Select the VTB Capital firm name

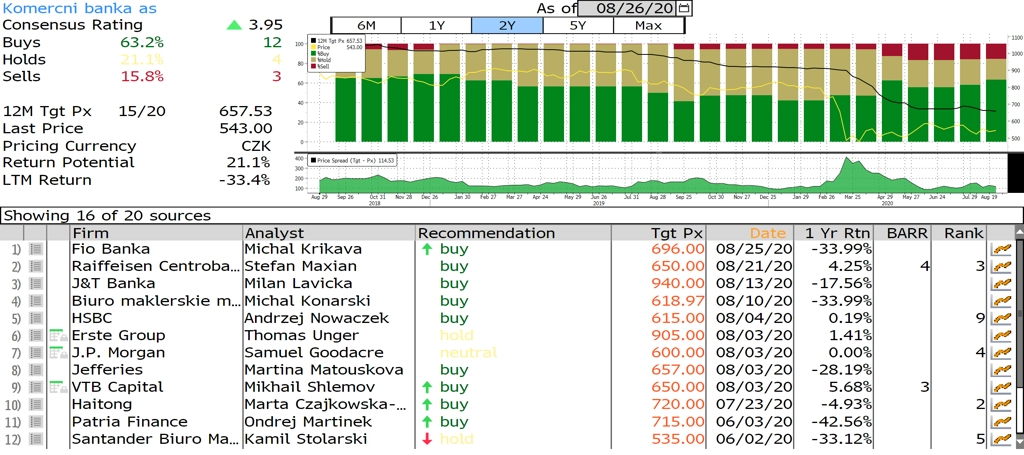[x=118, y=386]
